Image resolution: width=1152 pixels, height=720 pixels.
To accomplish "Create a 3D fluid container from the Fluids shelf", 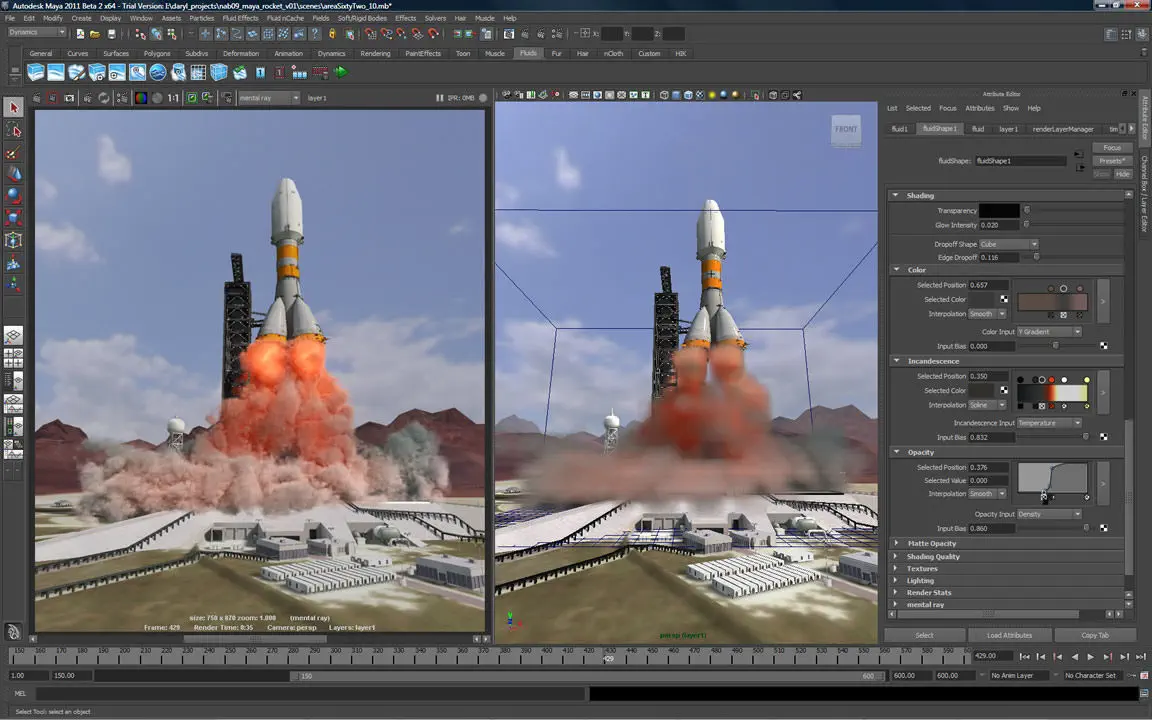I will pos(34,72).
